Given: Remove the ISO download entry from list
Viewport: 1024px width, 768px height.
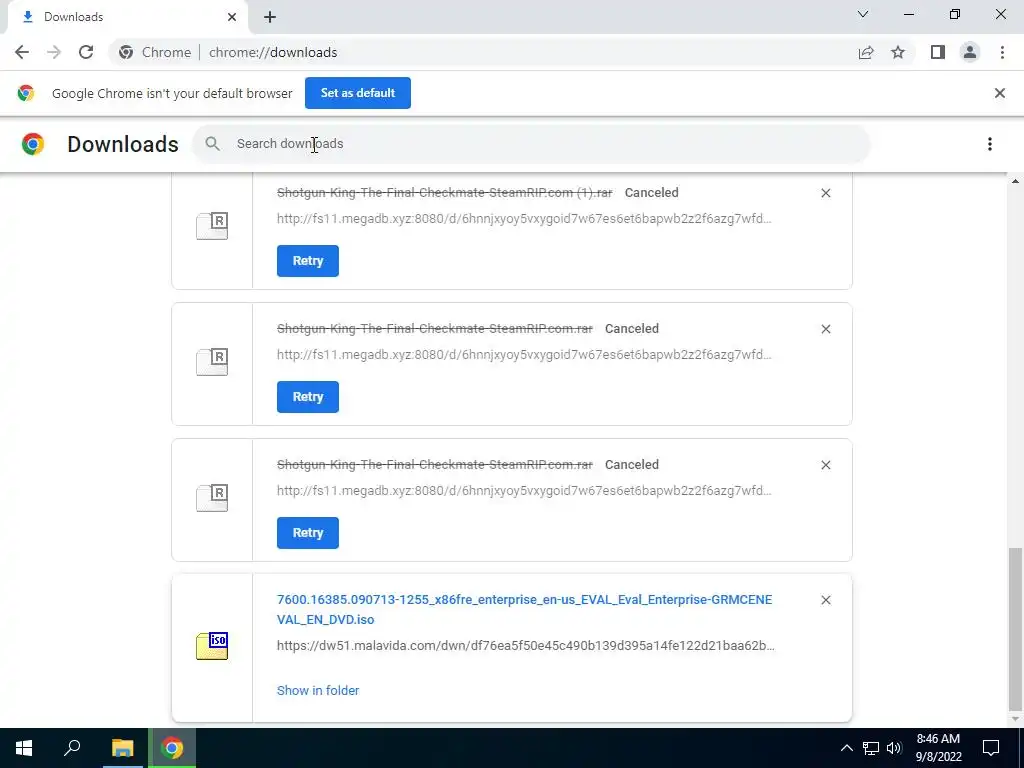Looking at the screenshot, I should tap(825, 600).
